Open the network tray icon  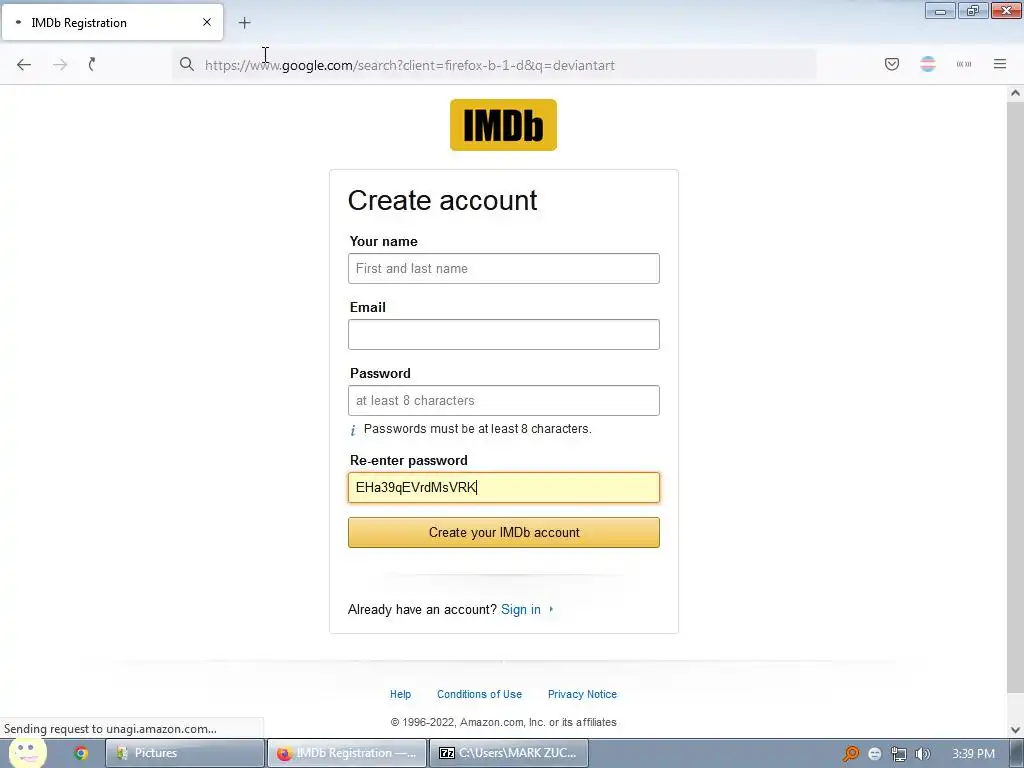click(x=899, y=754)
